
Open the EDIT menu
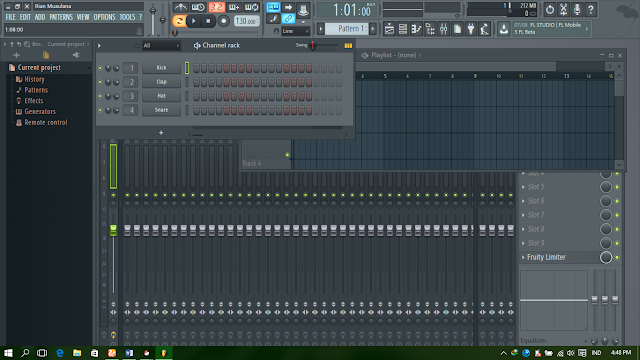pos(25,17)
